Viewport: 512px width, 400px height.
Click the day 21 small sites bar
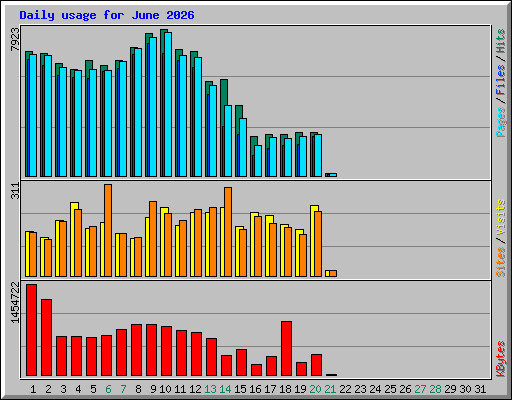333,273
